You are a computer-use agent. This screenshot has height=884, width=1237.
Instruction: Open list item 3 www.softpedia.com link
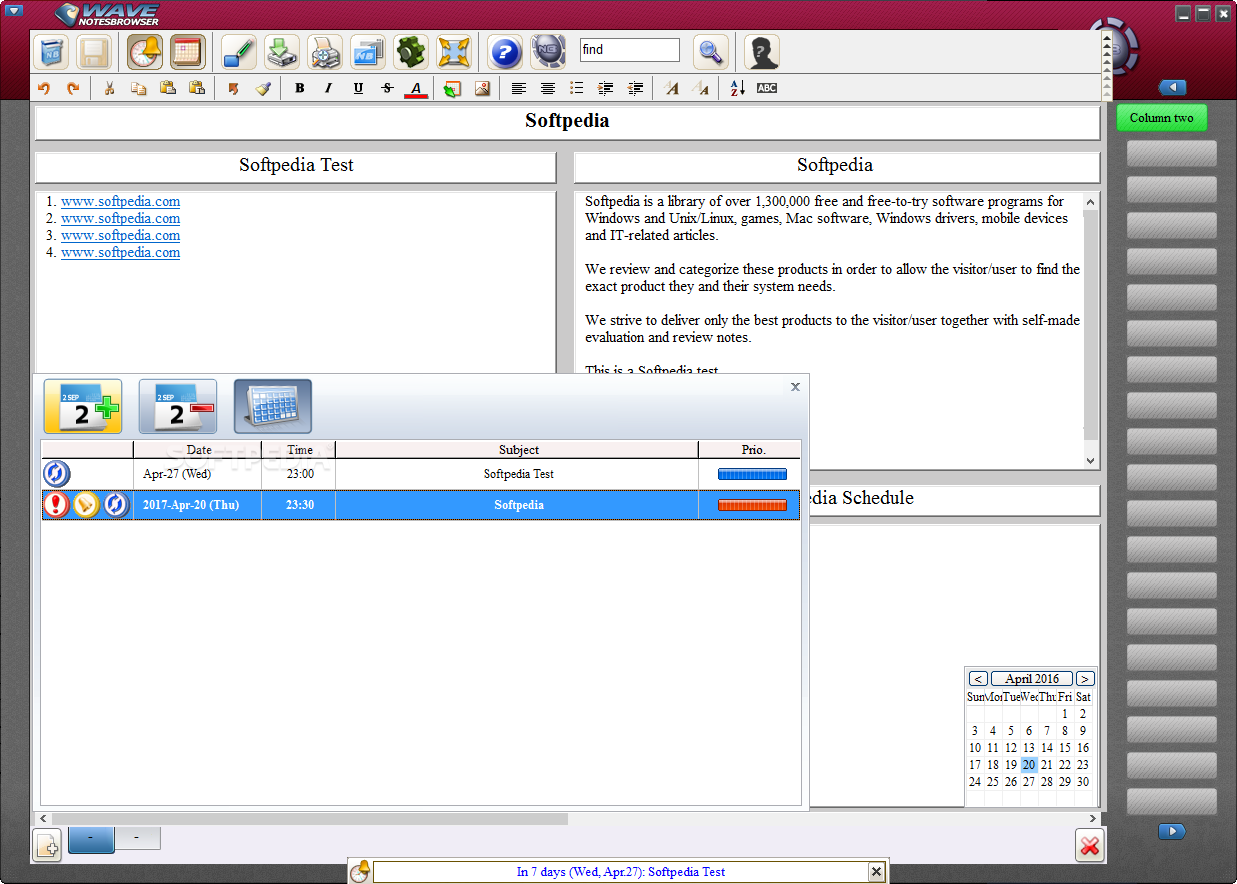coord(120,235)
